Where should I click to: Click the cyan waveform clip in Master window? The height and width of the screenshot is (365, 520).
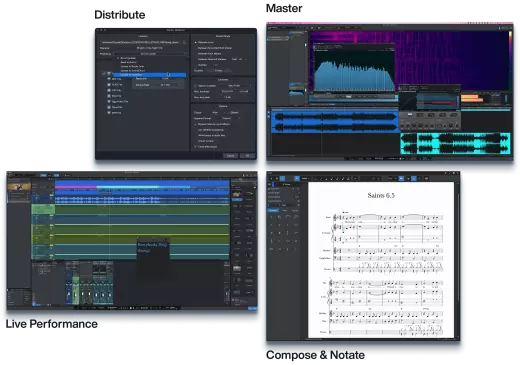(x=455, y=143)
